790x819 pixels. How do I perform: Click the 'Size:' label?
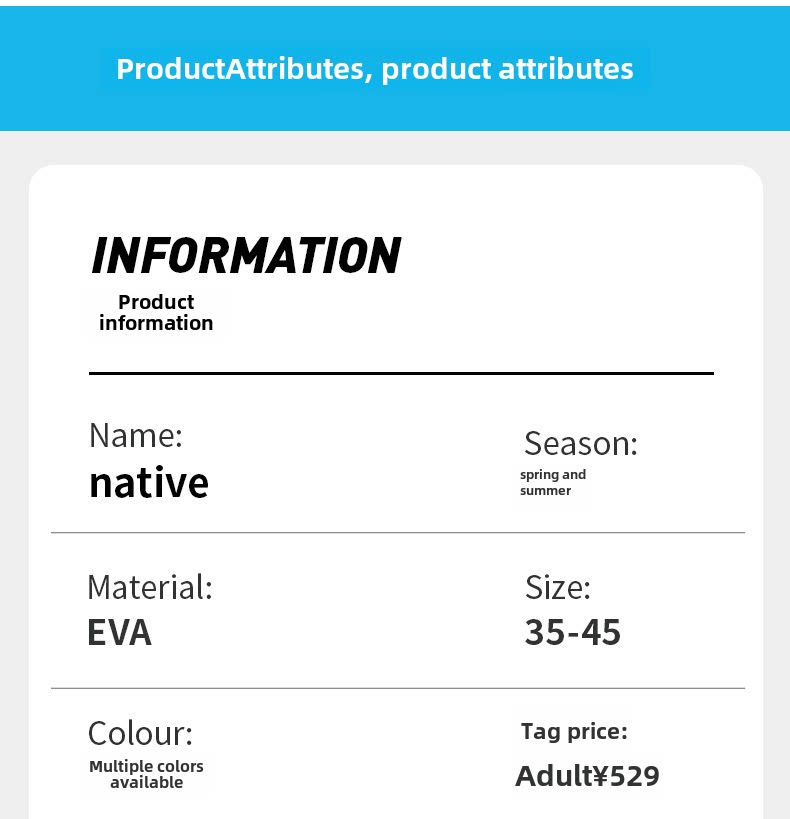coord(557,587)
